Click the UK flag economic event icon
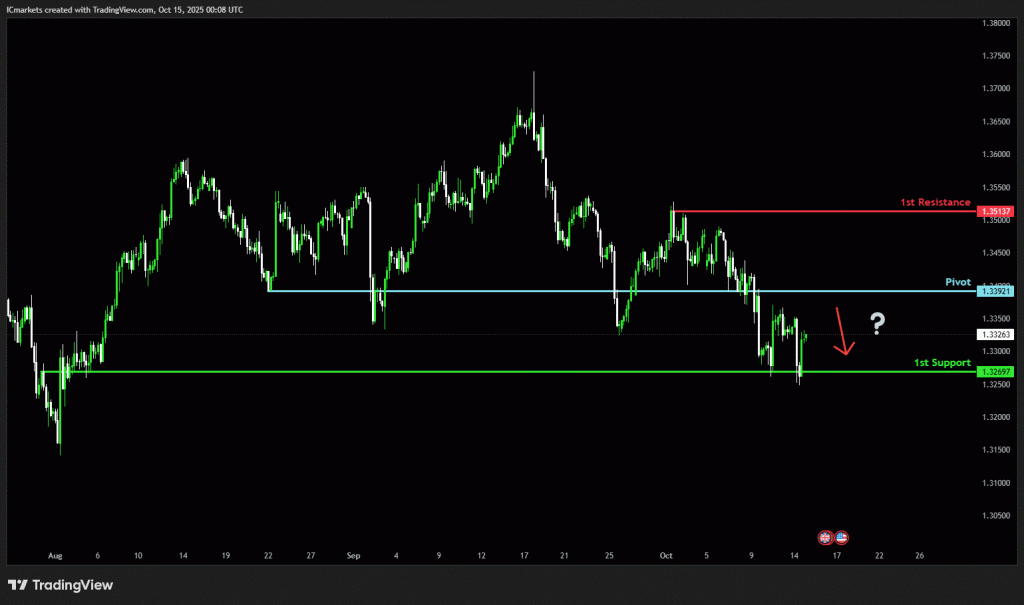 826,537
